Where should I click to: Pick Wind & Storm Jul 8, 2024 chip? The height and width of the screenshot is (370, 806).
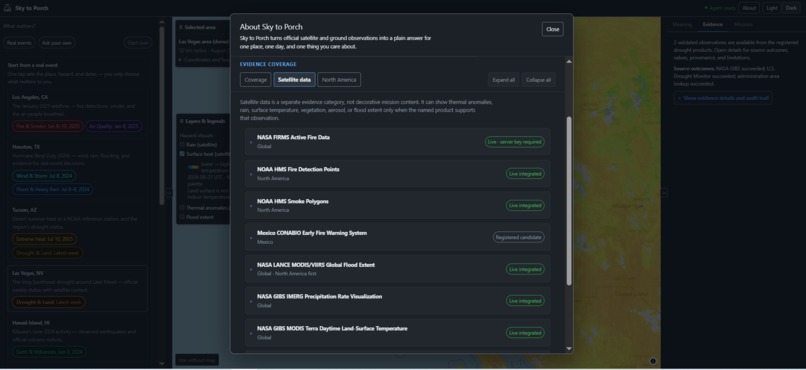44,176
